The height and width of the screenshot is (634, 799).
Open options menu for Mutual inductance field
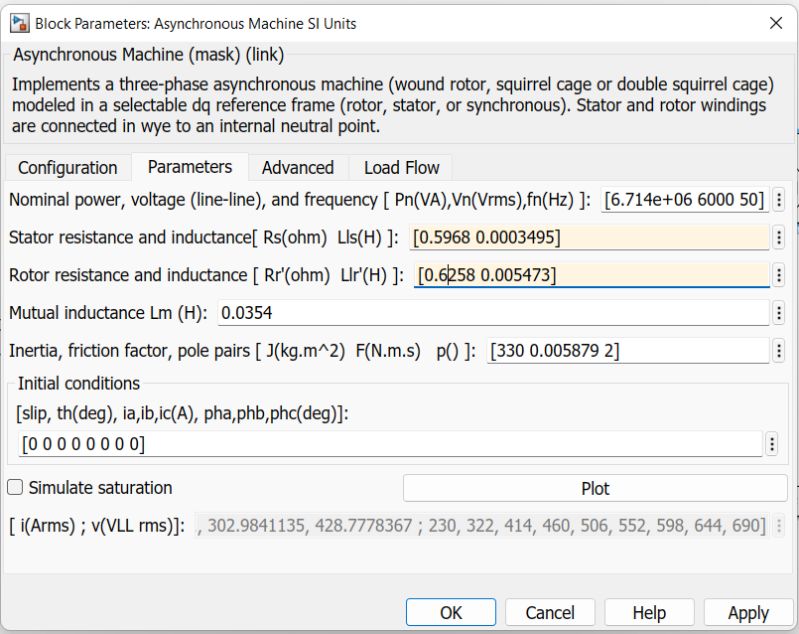pos(779,313)
